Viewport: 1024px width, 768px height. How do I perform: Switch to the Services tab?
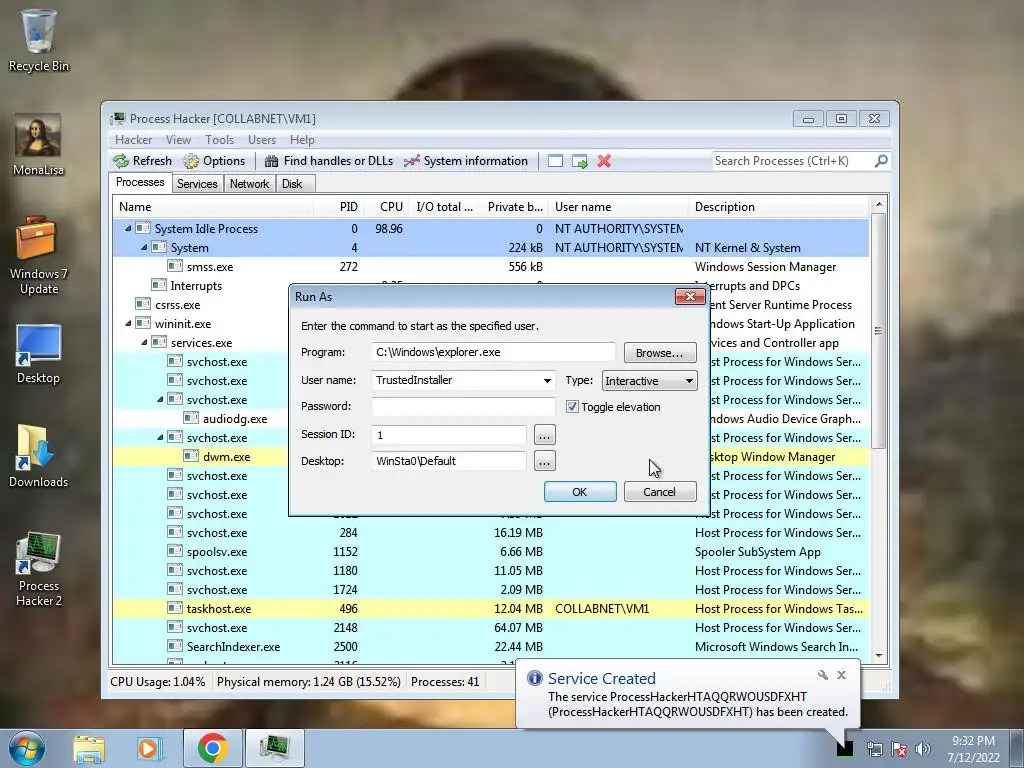[x=197, y=184]
